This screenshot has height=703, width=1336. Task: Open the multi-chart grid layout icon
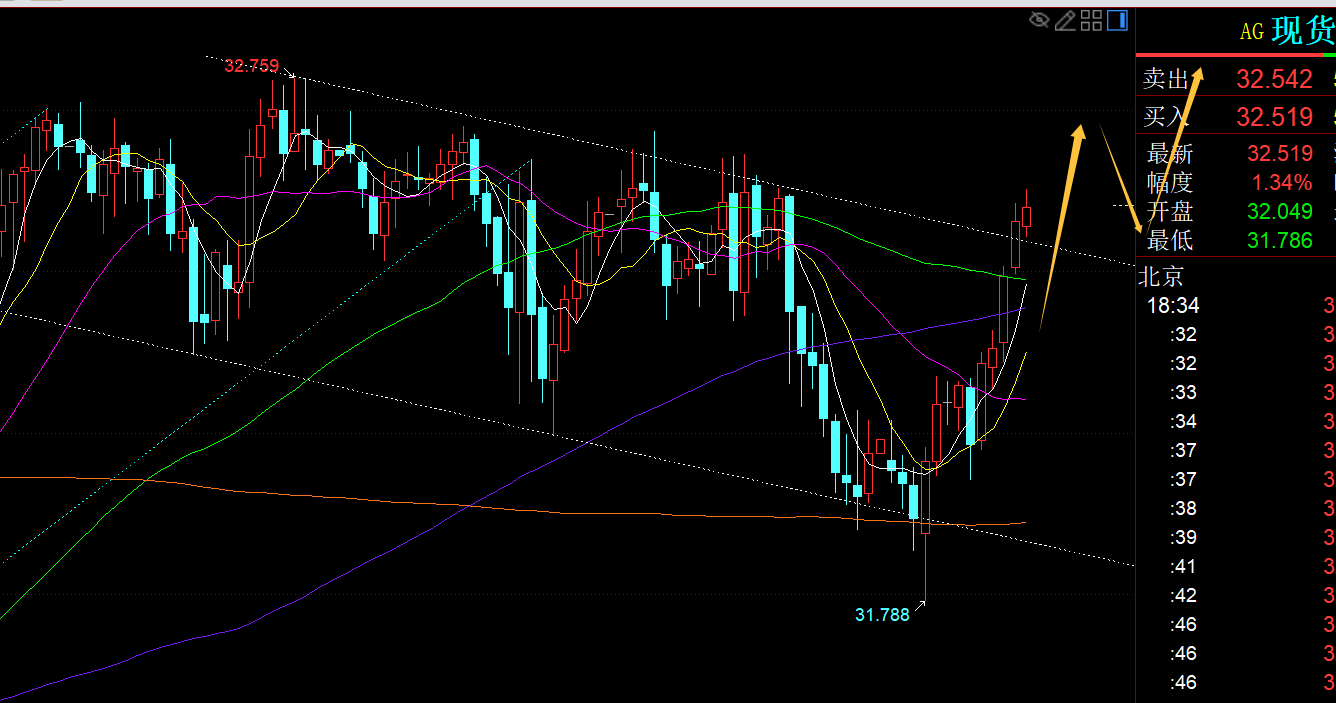(1092, 19)
